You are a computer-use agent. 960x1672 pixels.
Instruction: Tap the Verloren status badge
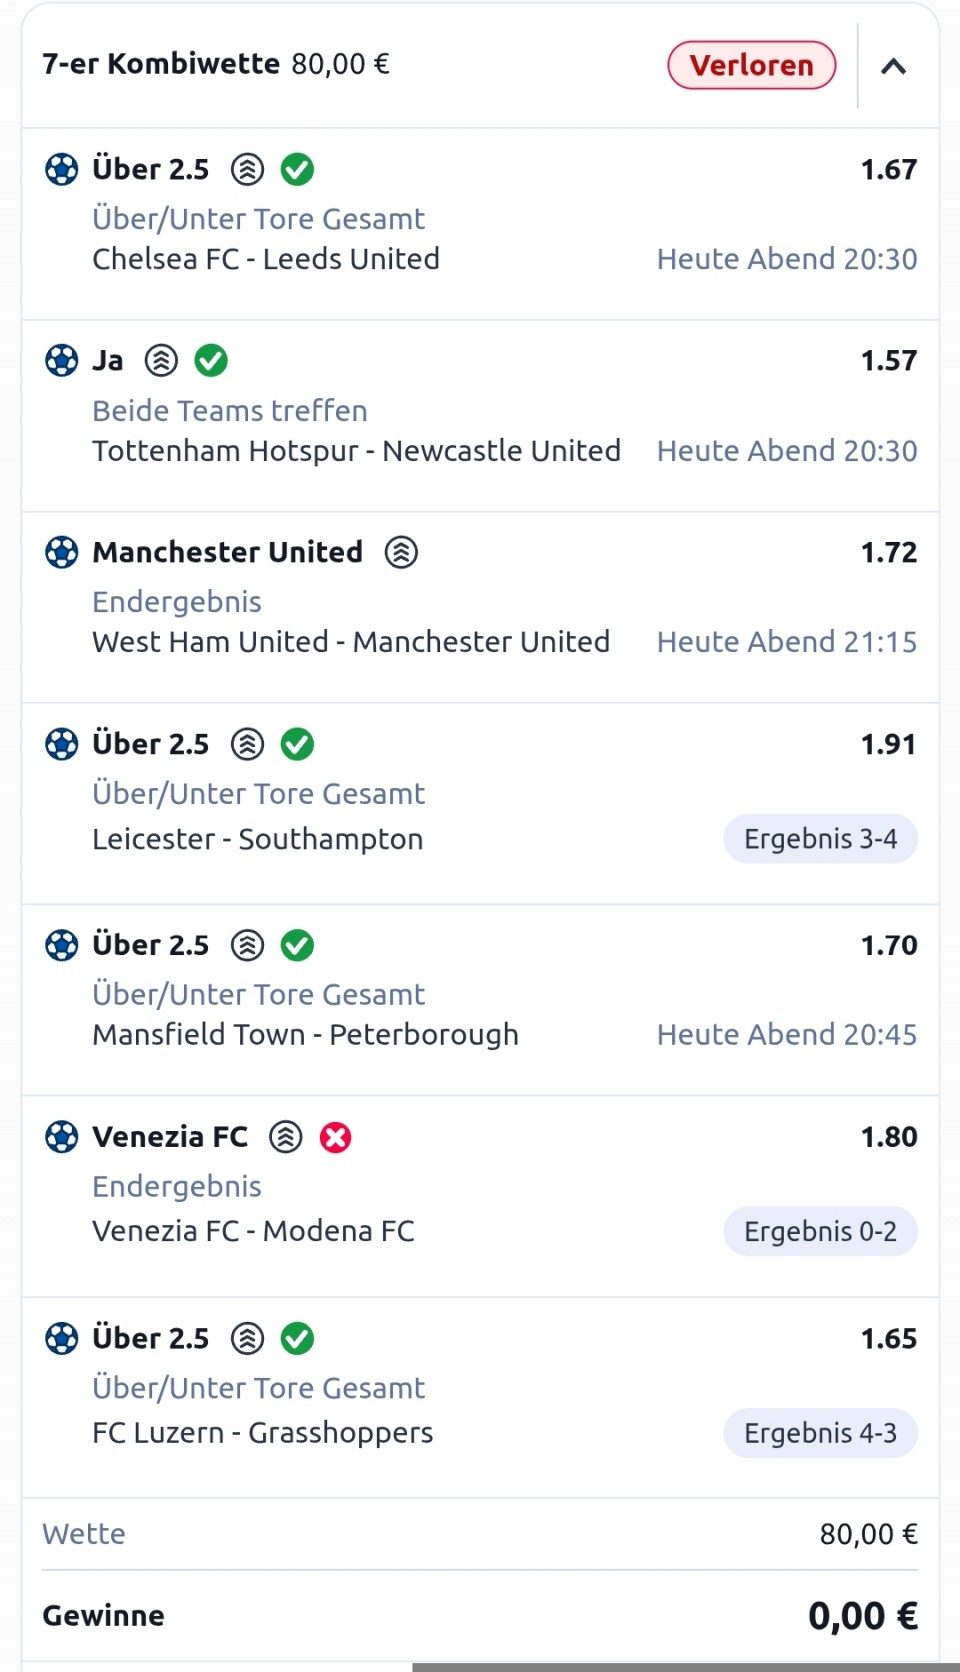coord(751,65)
